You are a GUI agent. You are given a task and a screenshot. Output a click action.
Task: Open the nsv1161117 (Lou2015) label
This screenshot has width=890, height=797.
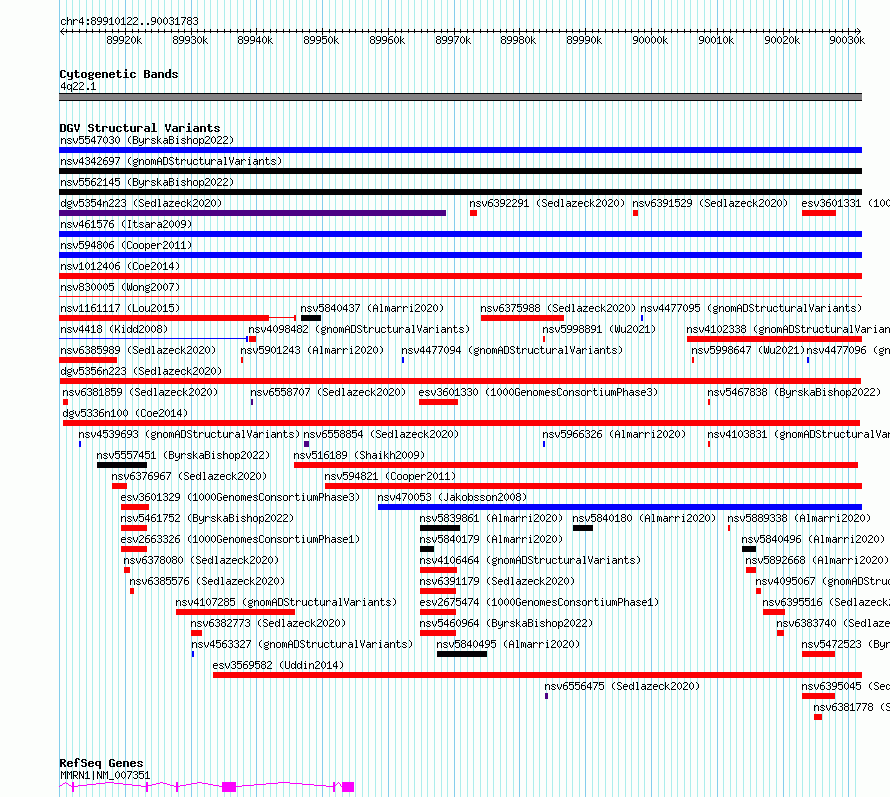pos(120,308)
